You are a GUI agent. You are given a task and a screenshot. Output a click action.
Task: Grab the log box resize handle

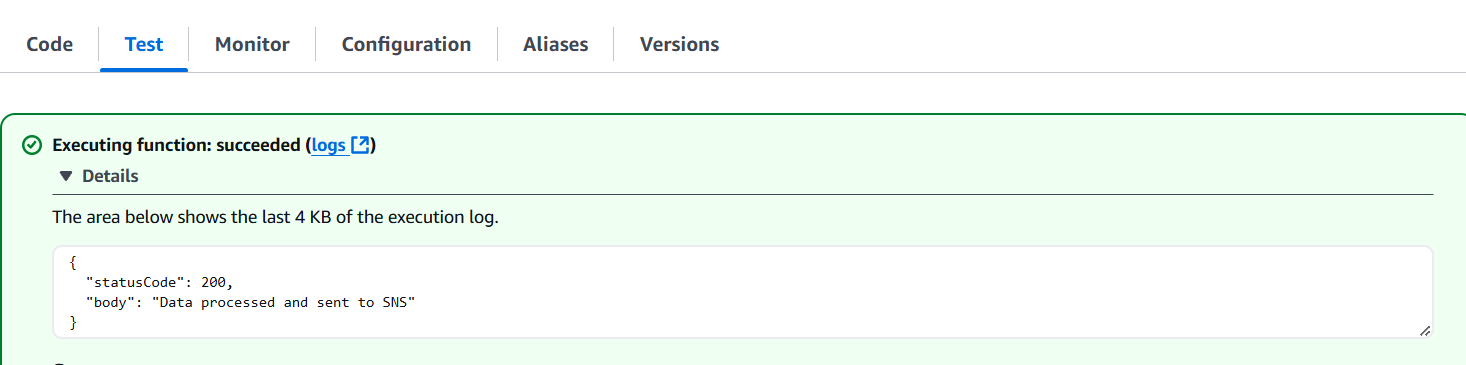[x=1424, y=330]
